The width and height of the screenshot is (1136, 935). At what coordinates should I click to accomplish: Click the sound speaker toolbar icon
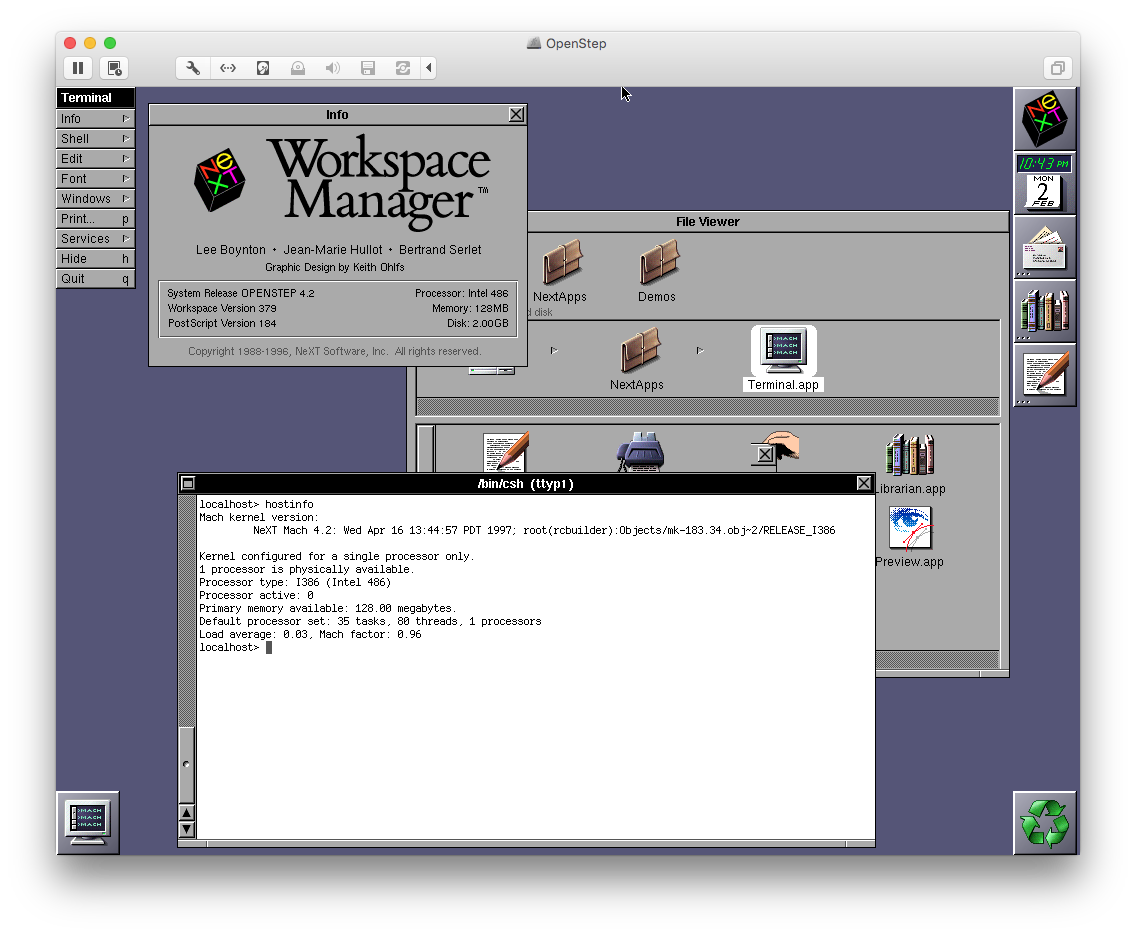(333, 68)
